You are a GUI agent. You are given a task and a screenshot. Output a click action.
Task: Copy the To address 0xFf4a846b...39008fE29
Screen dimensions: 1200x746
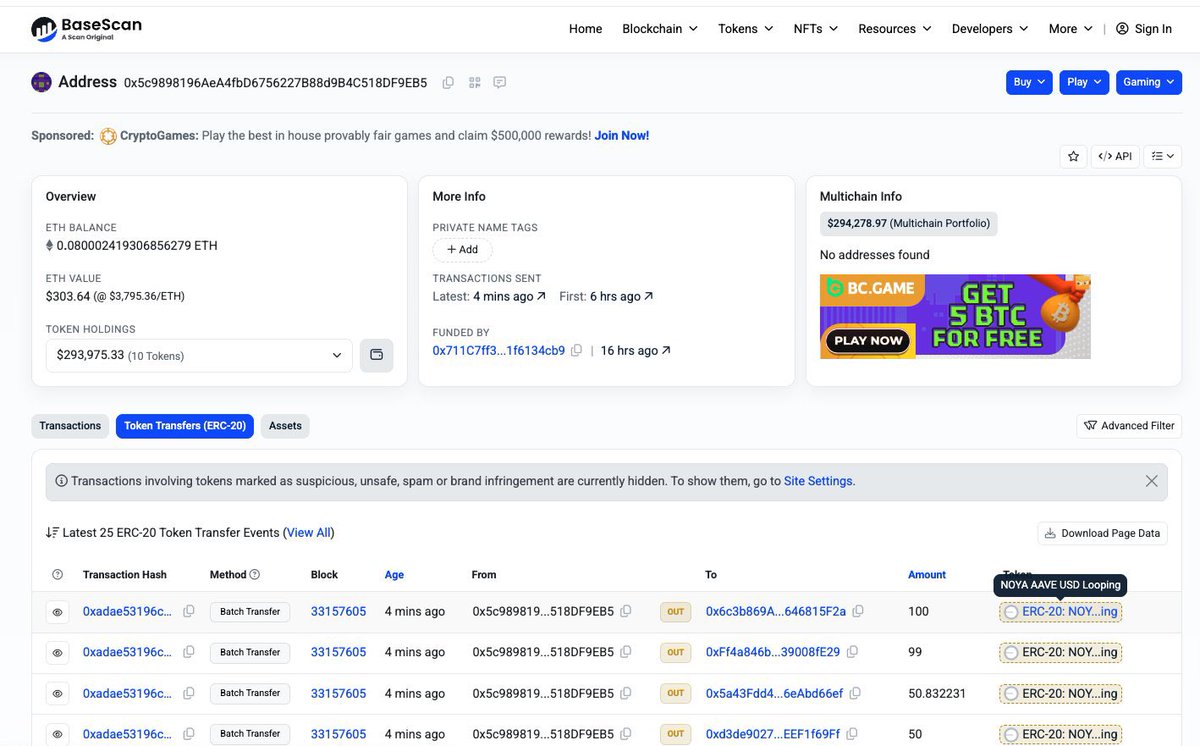[x=852, y=652]
